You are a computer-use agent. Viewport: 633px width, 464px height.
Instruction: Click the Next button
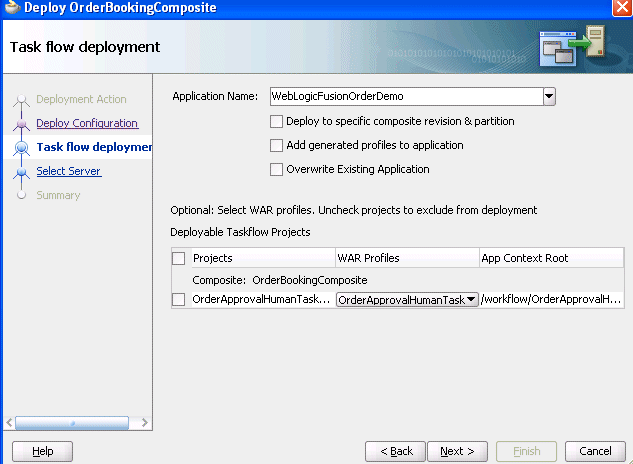(457, 451)
